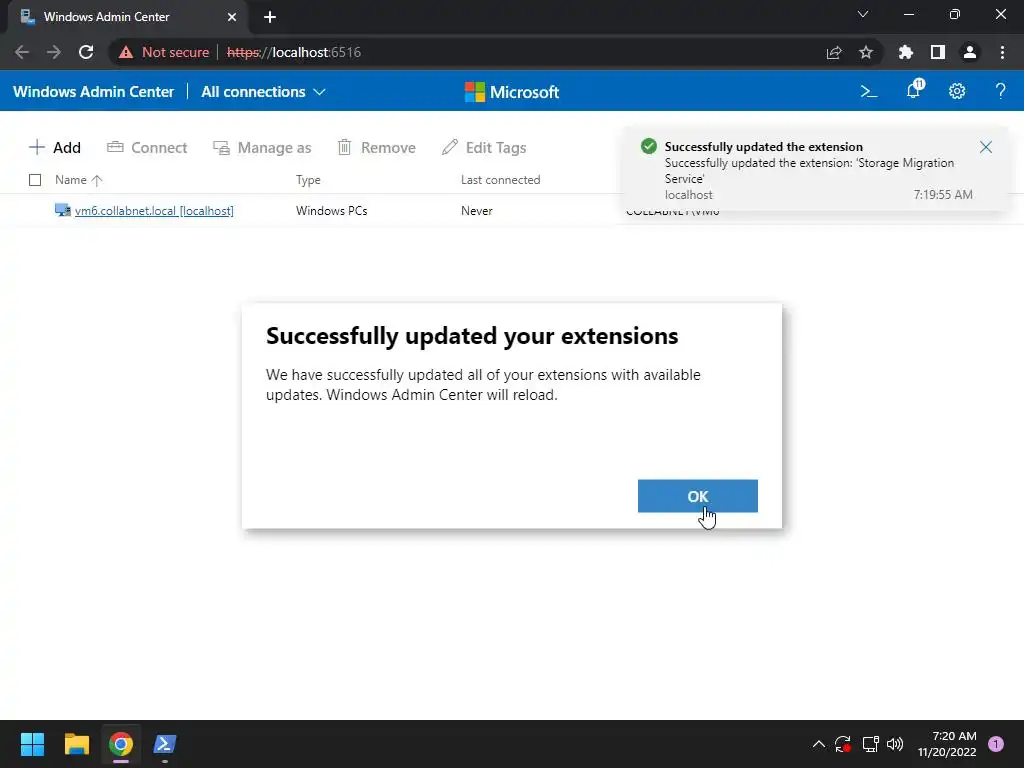Open the Chrome extensions puzzle icon
The height and width of the screenshot is (768, 1024).
(x=905, y=52)
